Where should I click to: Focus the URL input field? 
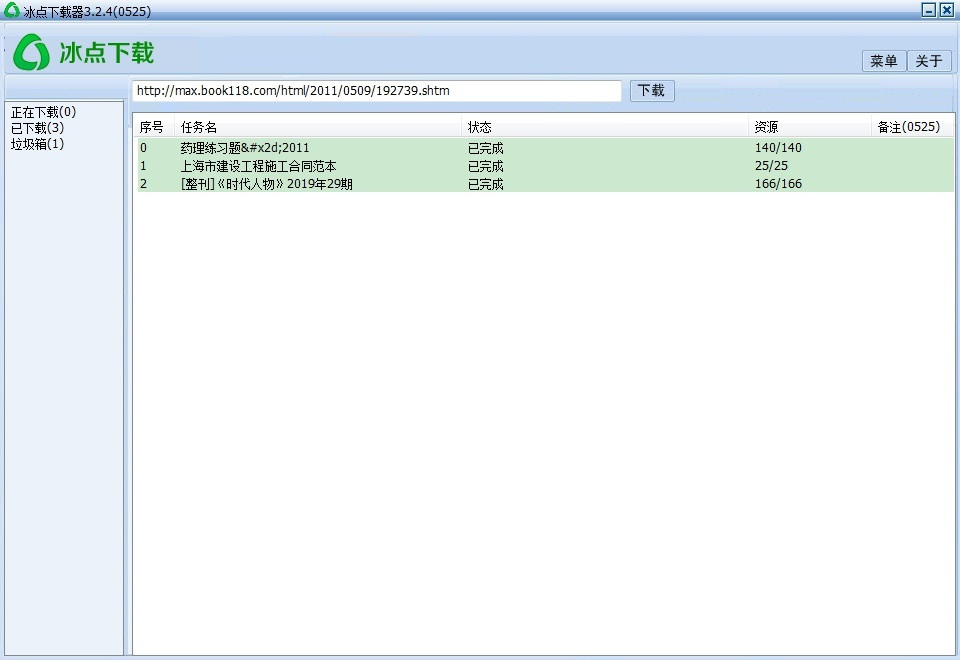377,91
